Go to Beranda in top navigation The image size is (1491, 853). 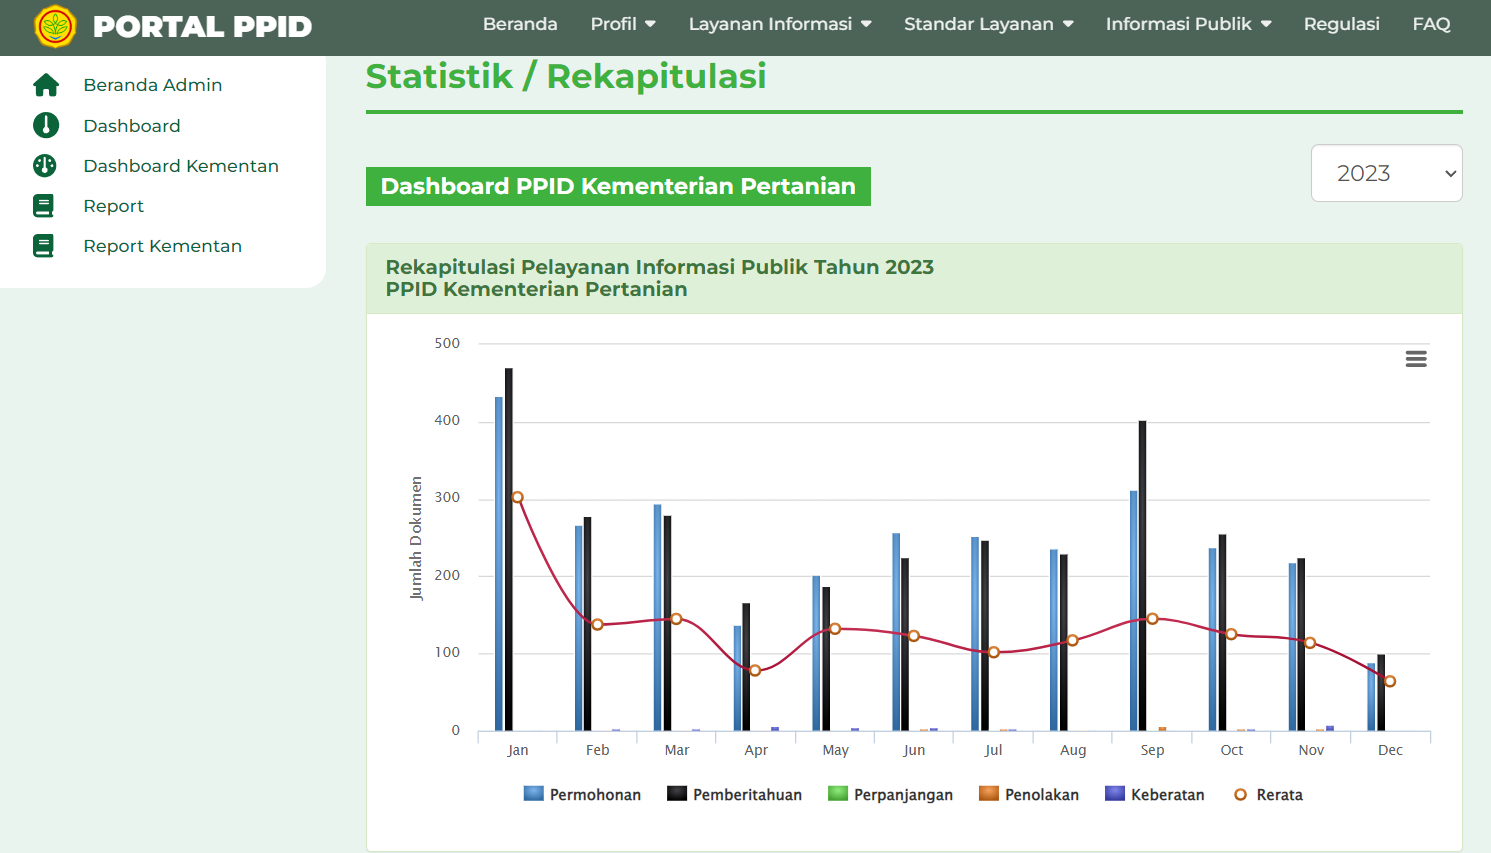click(520, 24)
